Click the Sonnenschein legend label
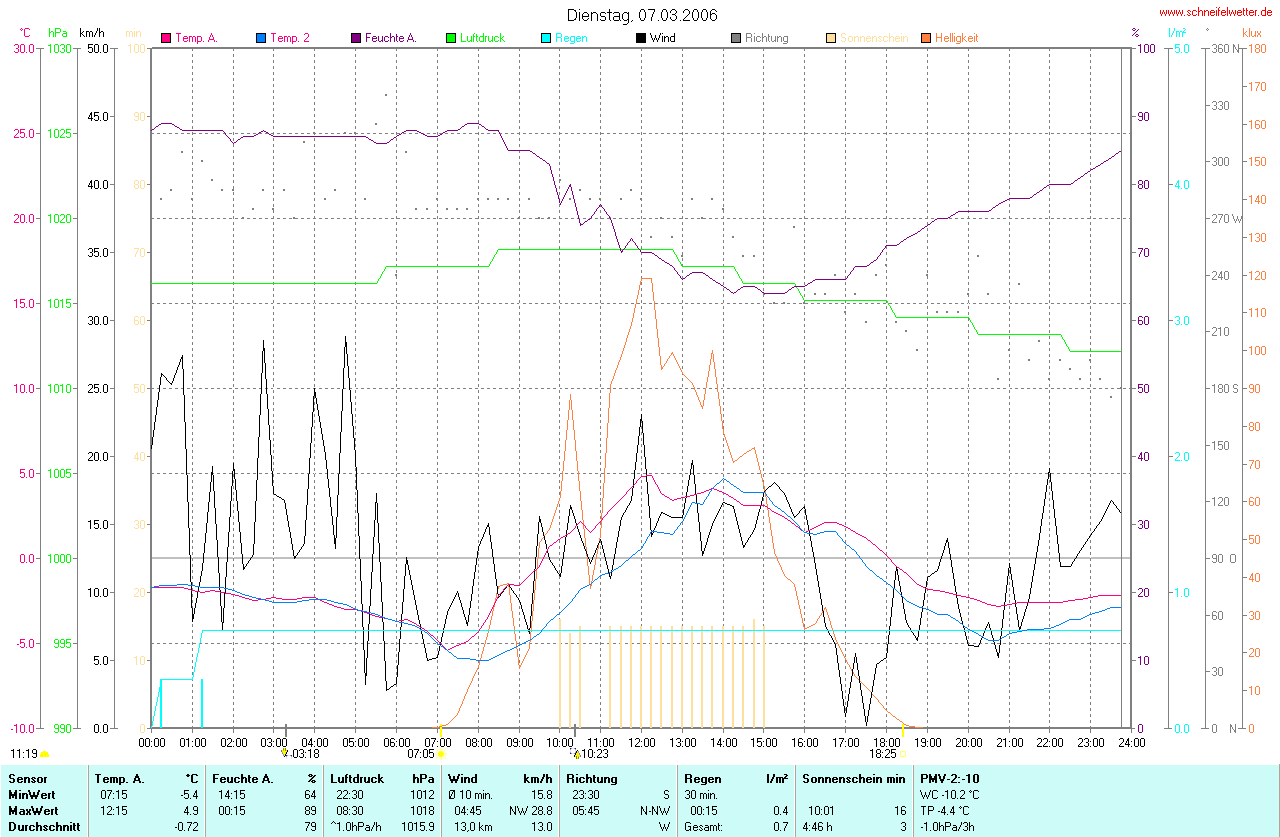Viewport: 1280px width, 837px height. [x=874, y=38]
